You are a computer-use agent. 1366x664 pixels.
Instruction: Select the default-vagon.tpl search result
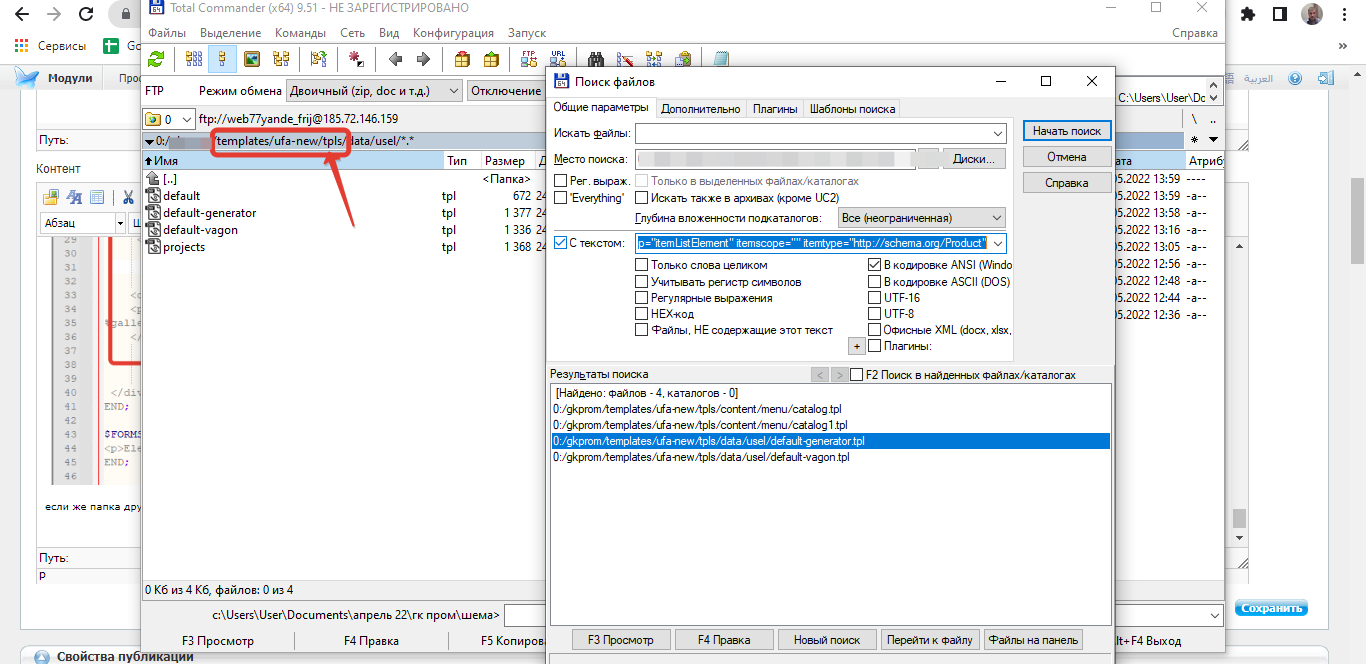[x=701, y=457]
